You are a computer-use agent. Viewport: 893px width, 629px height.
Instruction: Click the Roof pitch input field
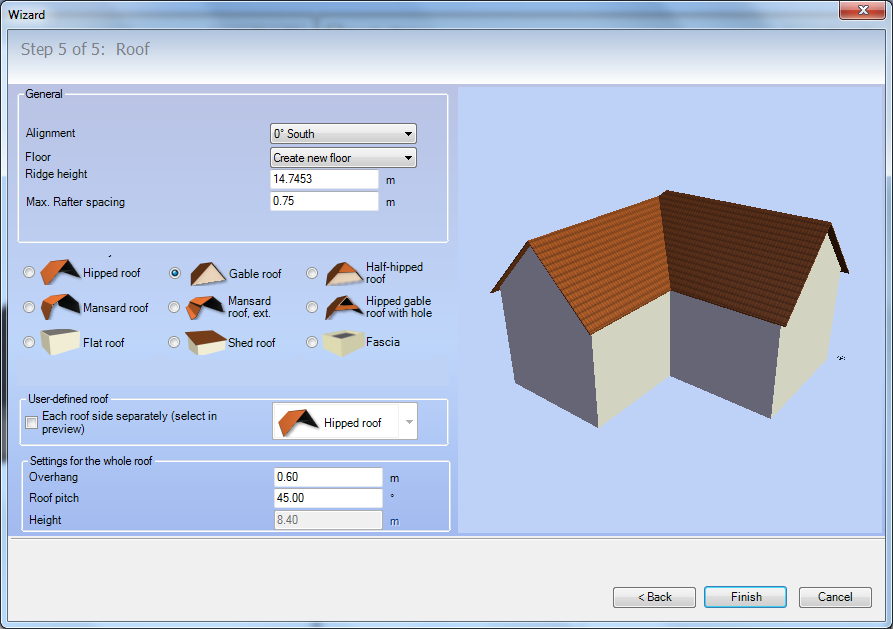(328, 498)
